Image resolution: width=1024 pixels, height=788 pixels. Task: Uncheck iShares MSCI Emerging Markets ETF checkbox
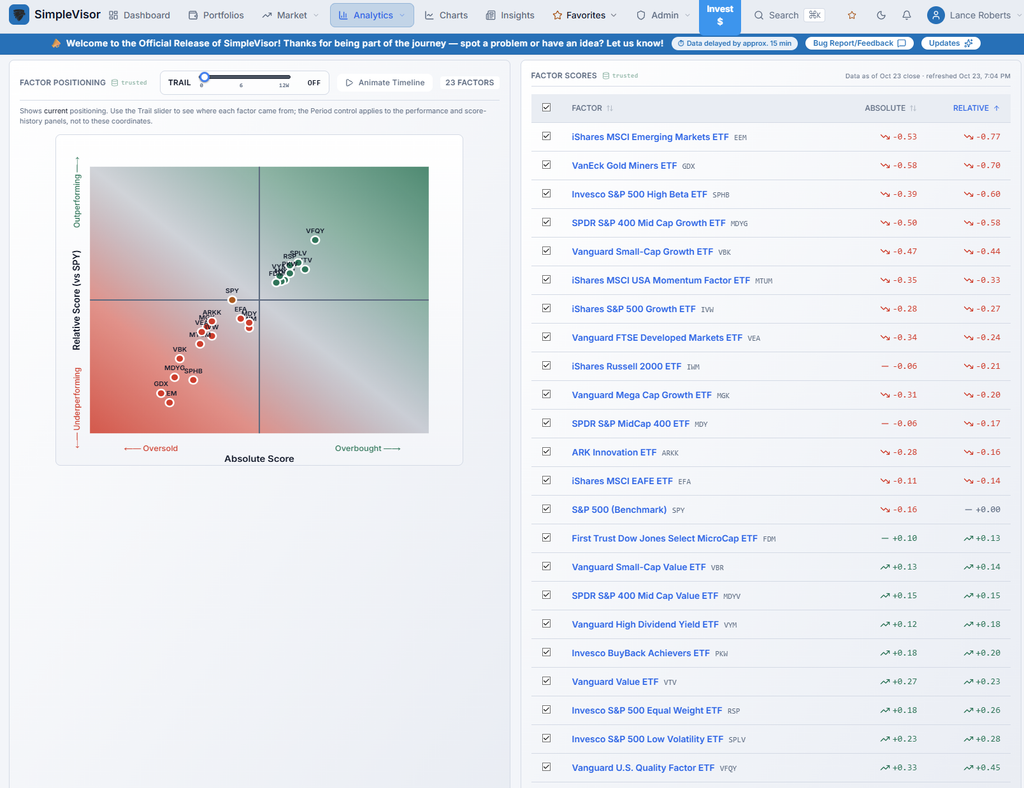coord(547,136)
